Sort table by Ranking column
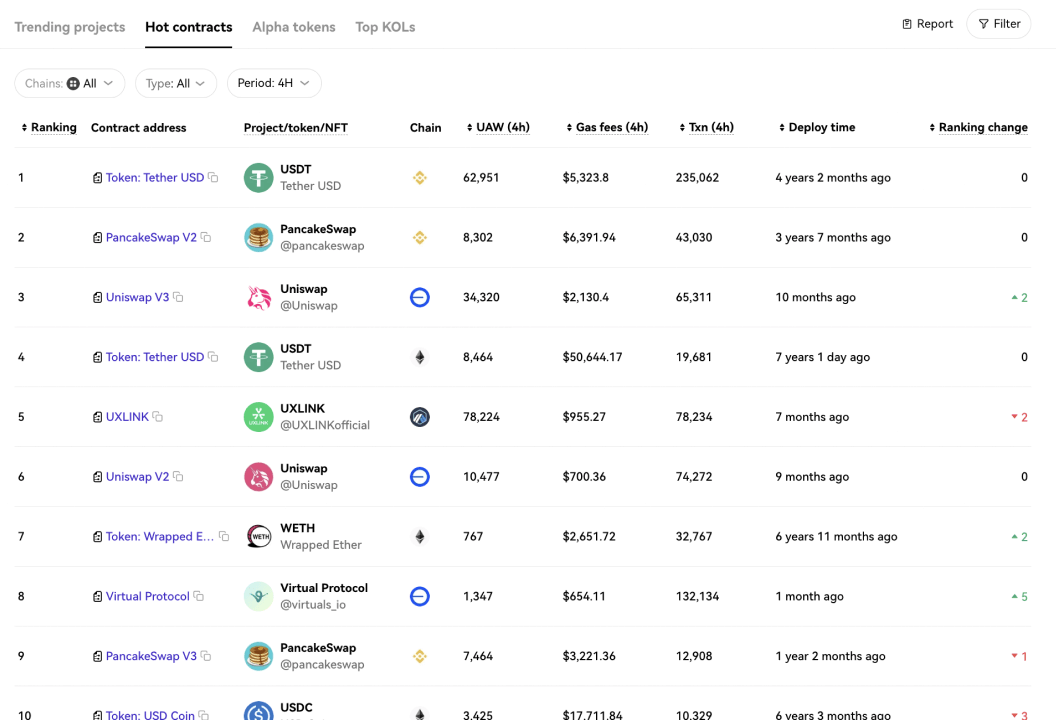This screenshot has width=1056, height=720. (x=48, y=127)
